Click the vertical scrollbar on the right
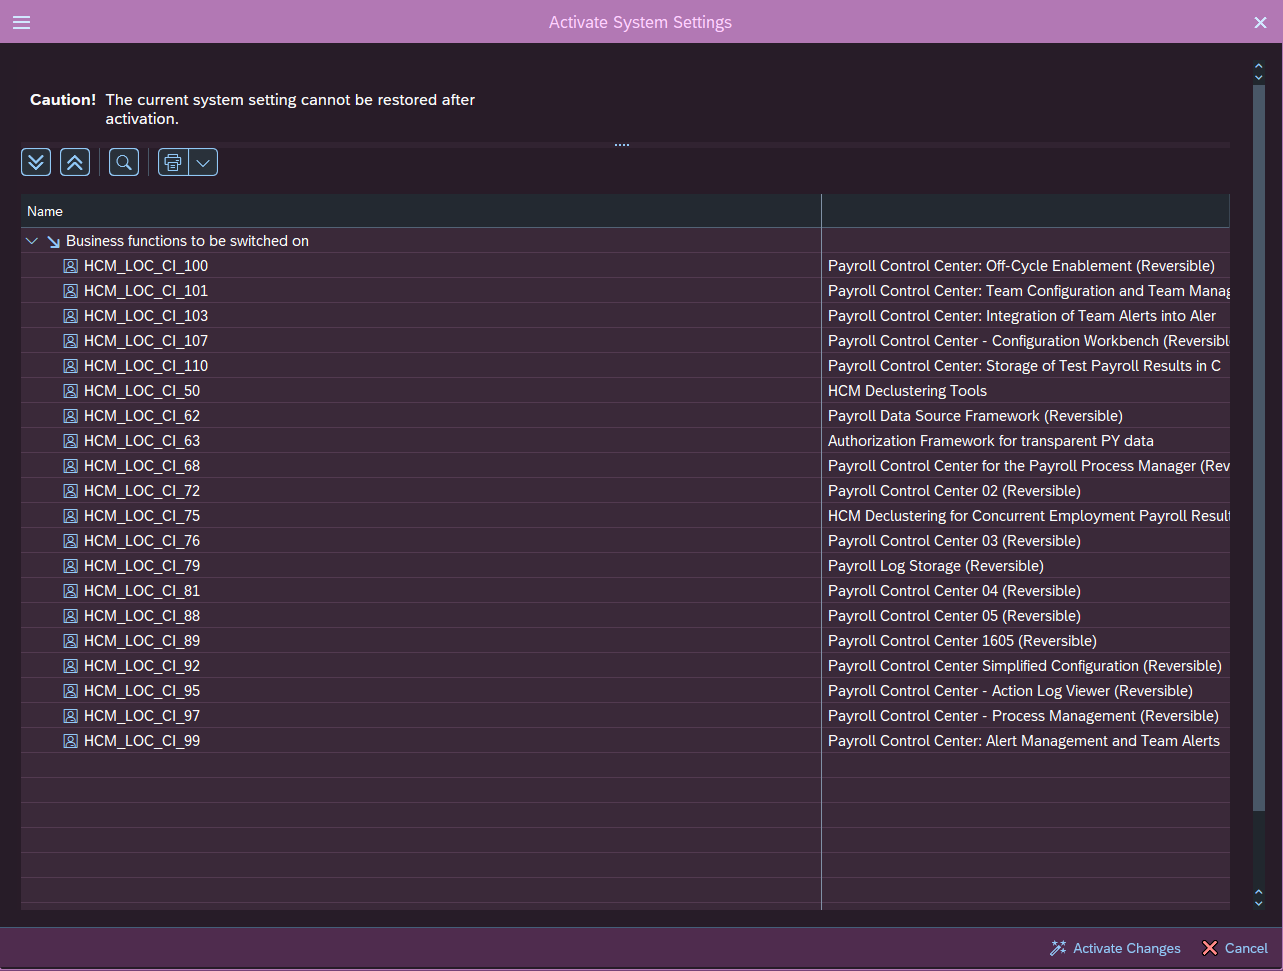Viewport: 1283px width, 971px height. pyautogui.click(x=1259, y=450)
